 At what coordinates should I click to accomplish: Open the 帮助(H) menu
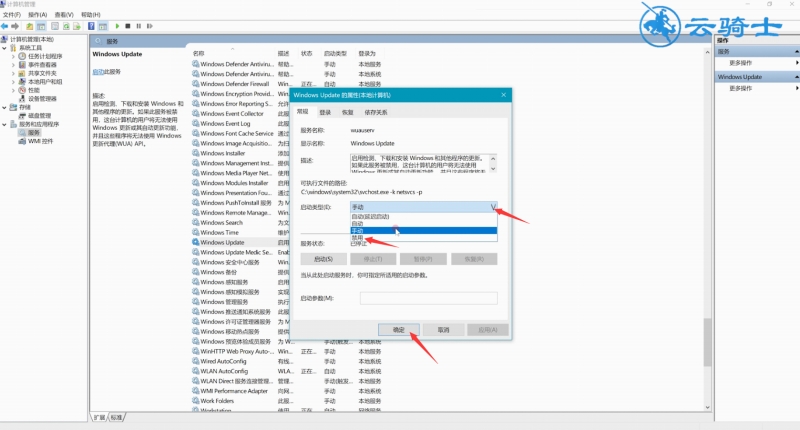tap(91, 15)
